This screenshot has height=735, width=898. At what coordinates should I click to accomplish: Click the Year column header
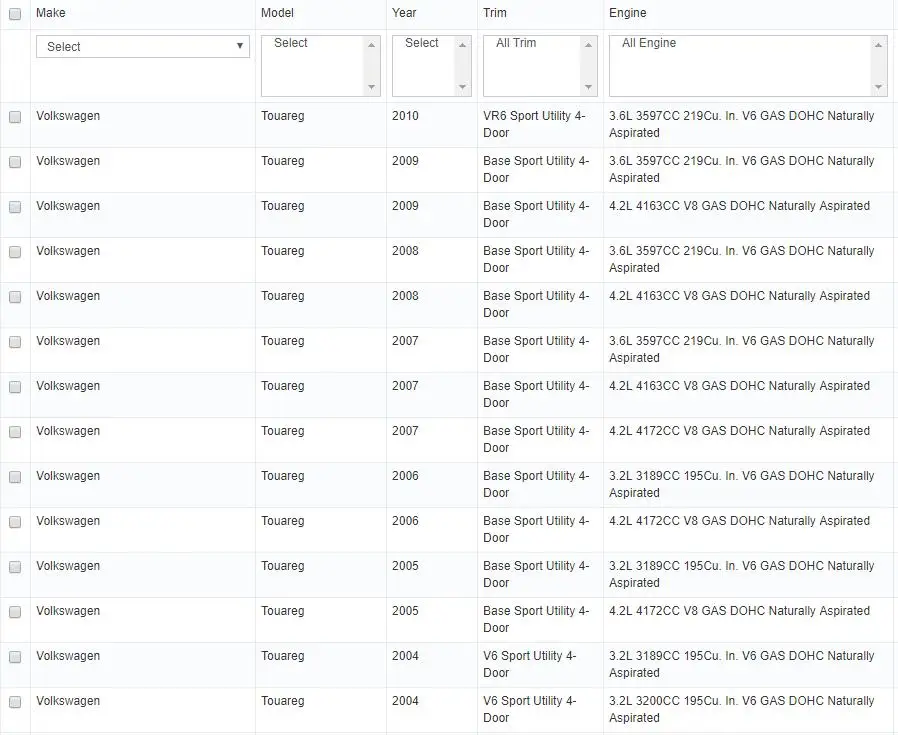click(404, 13)
